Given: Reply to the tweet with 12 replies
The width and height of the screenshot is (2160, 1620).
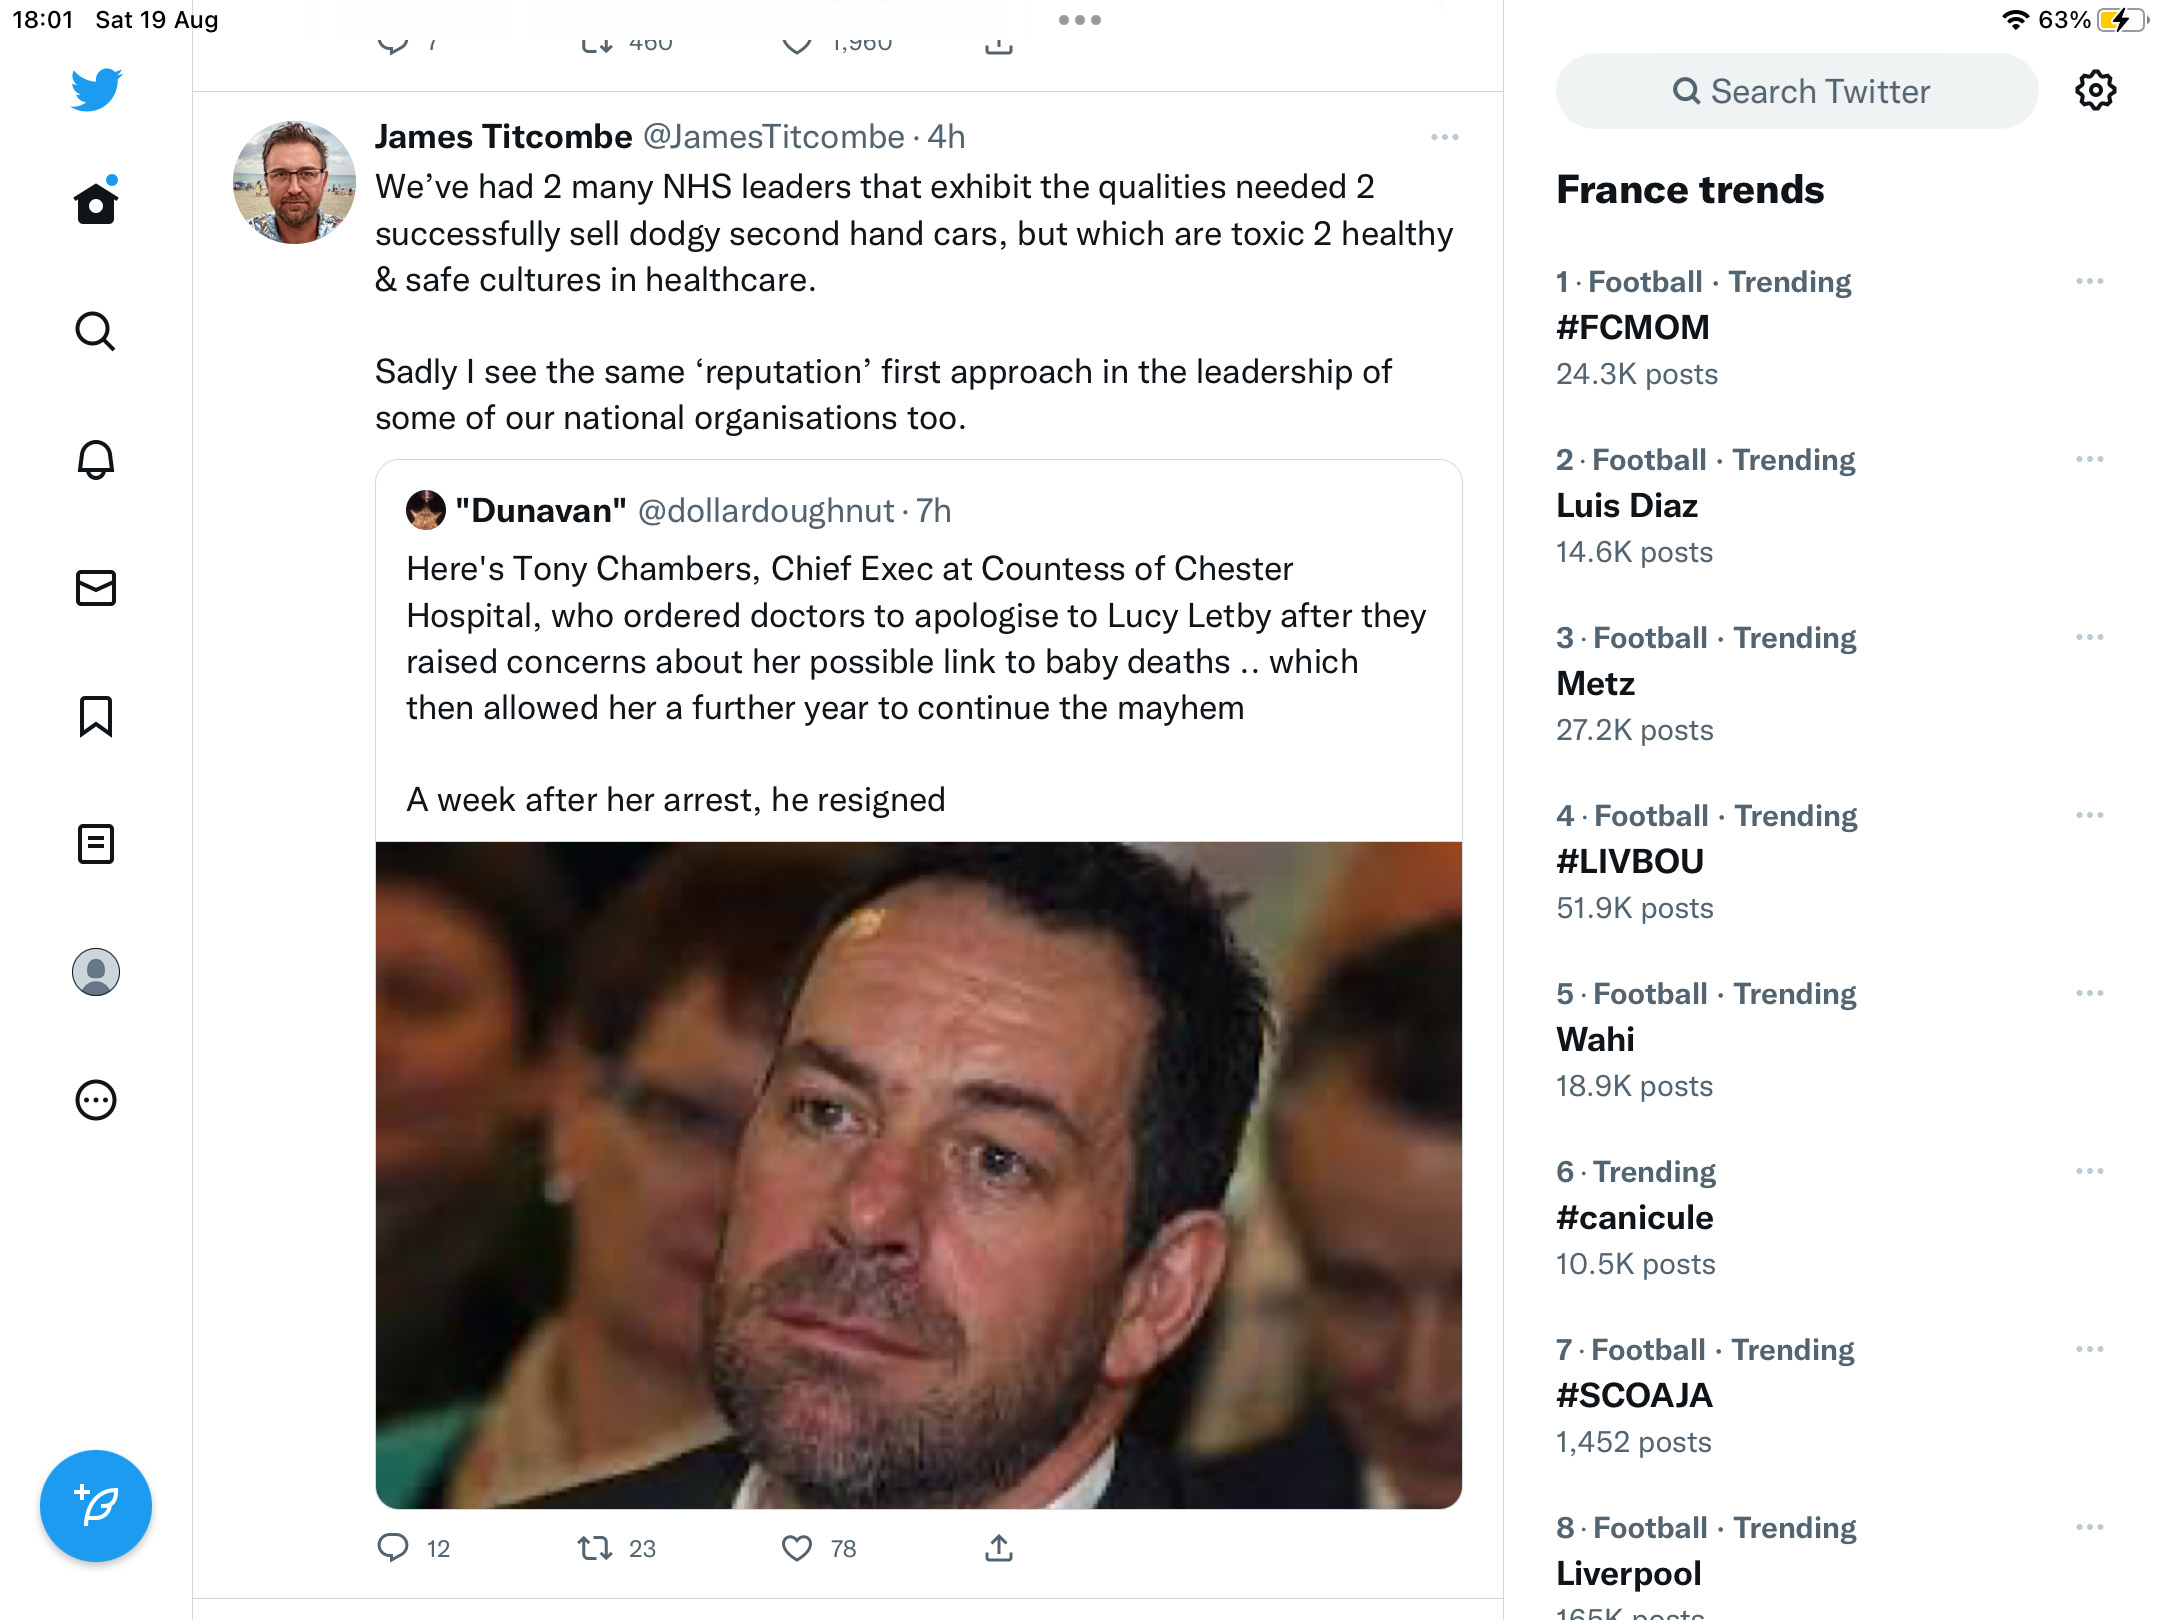Looking at the screenshot, I should (x=393, y=1548).
